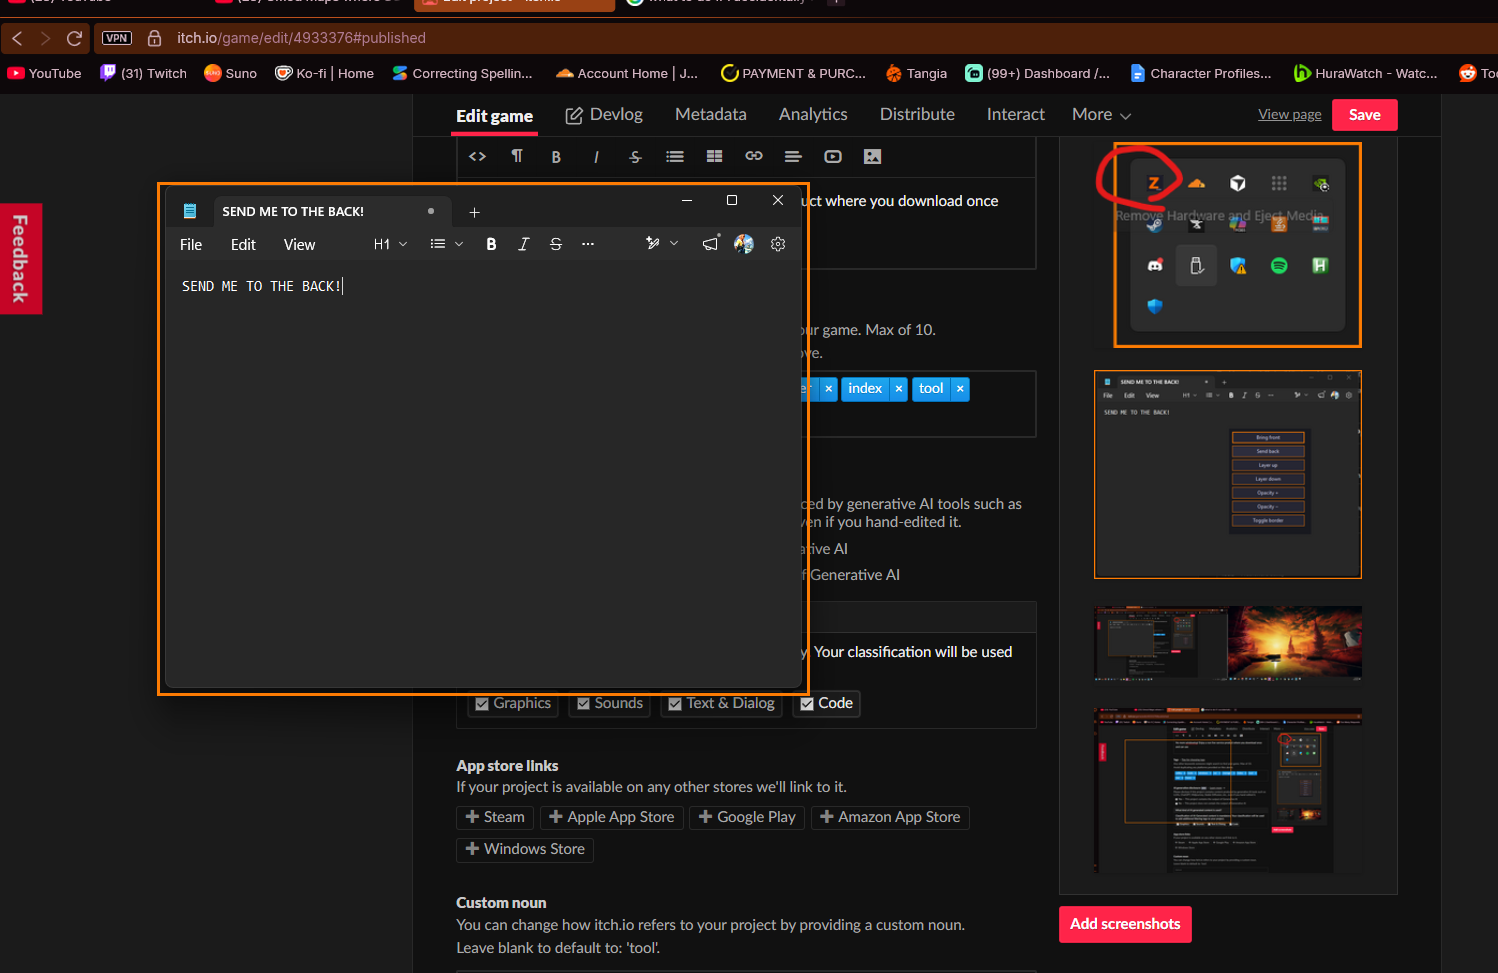Add a Windows Store link
Viewport: 1498px width, 973px height.
click(x=525, y=849)
